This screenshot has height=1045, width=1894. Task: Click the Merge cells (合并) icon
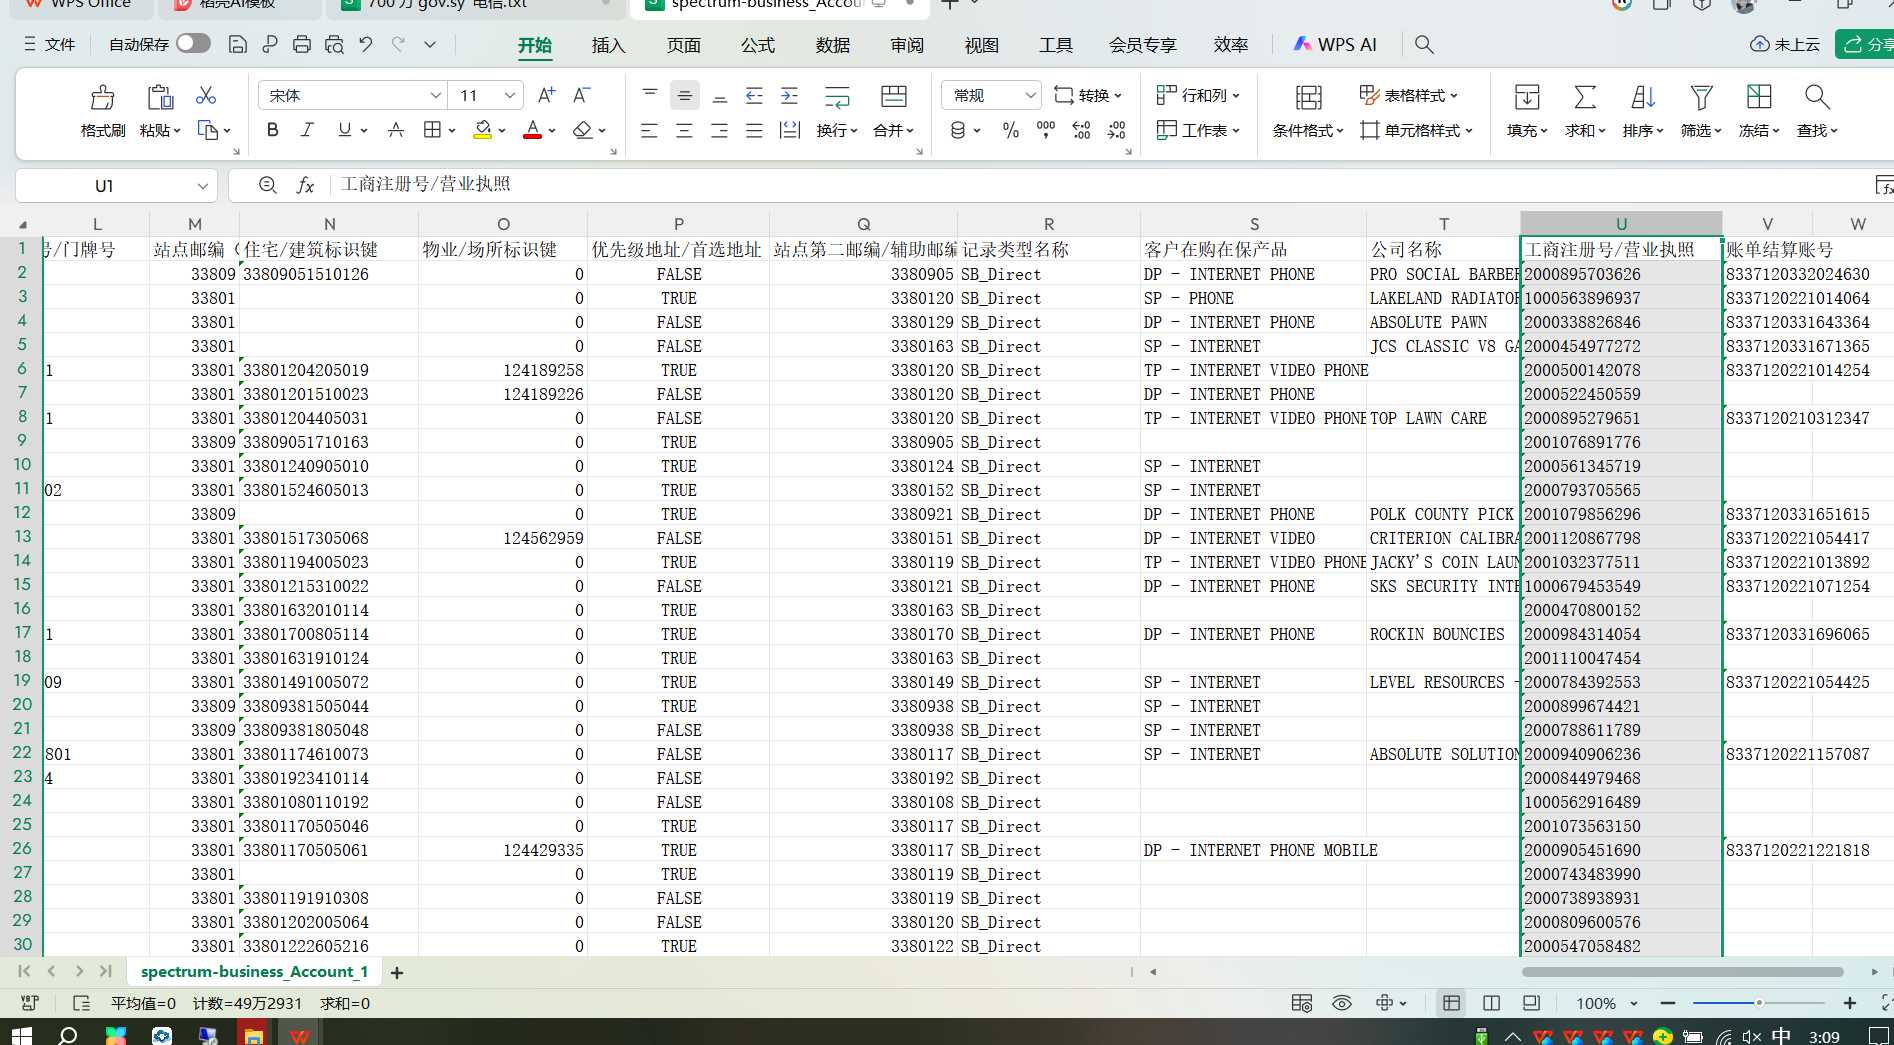(x=893, y=97)
